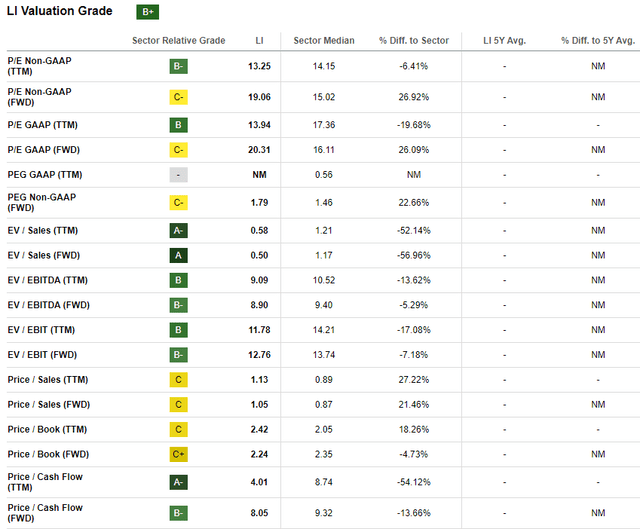Click the LI value 12.76

259,355
